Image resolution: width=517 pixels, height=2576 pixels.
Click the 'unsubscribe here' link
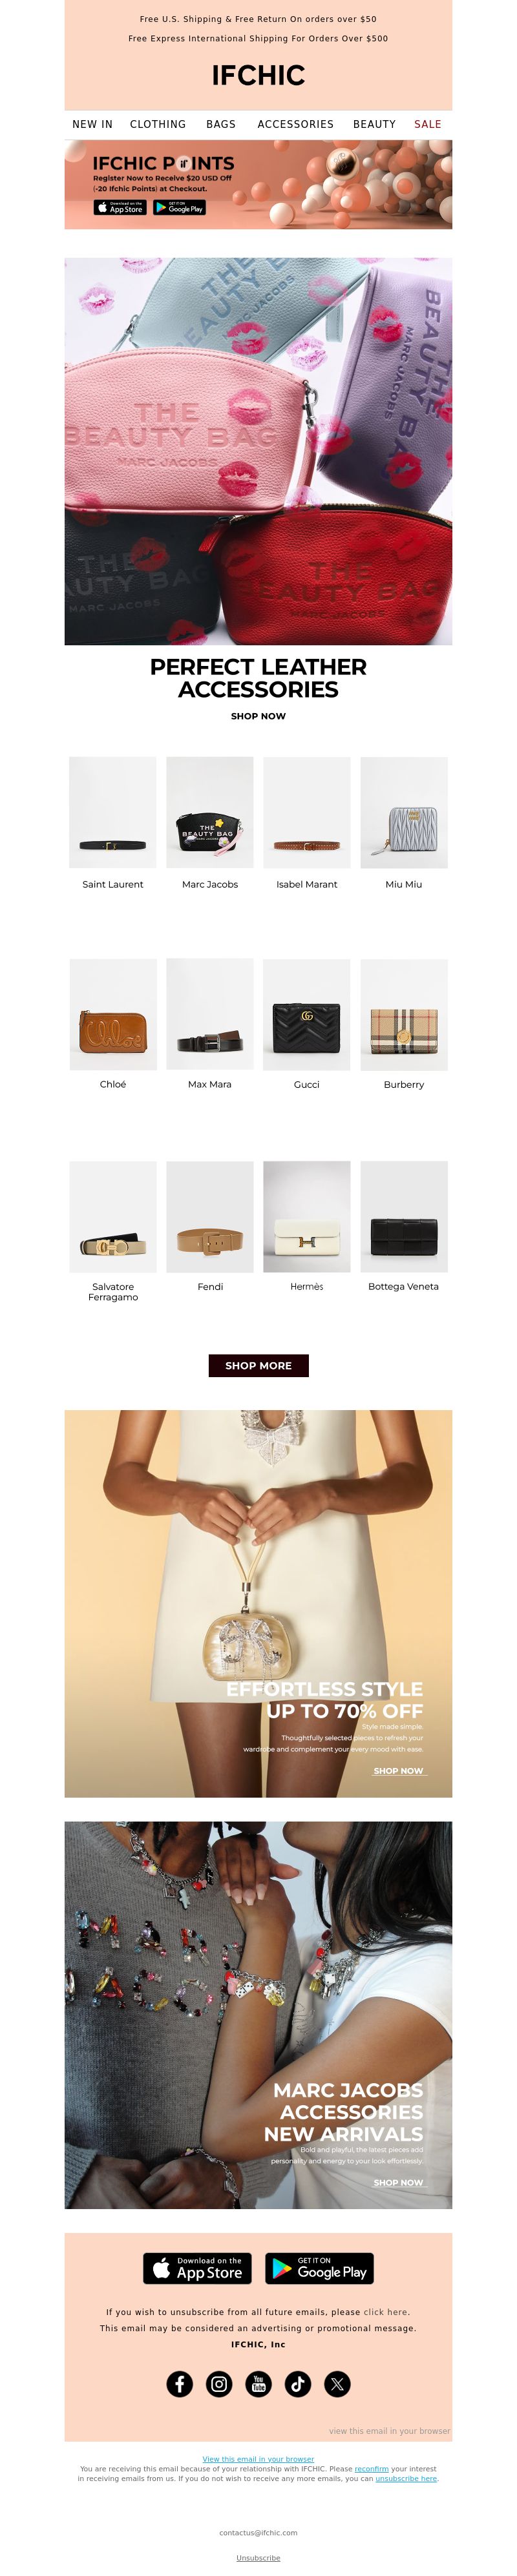(x=406, y=2478)
